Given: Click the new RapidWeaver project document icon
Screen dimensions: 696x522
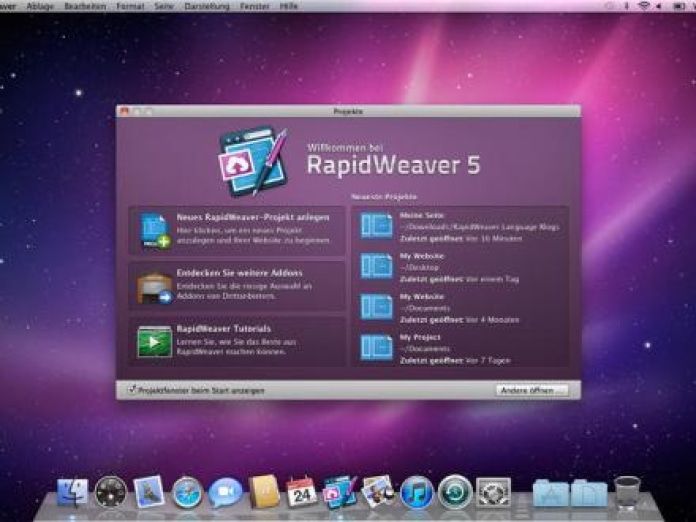Looking at the screenshot, I should click(154, 230).
